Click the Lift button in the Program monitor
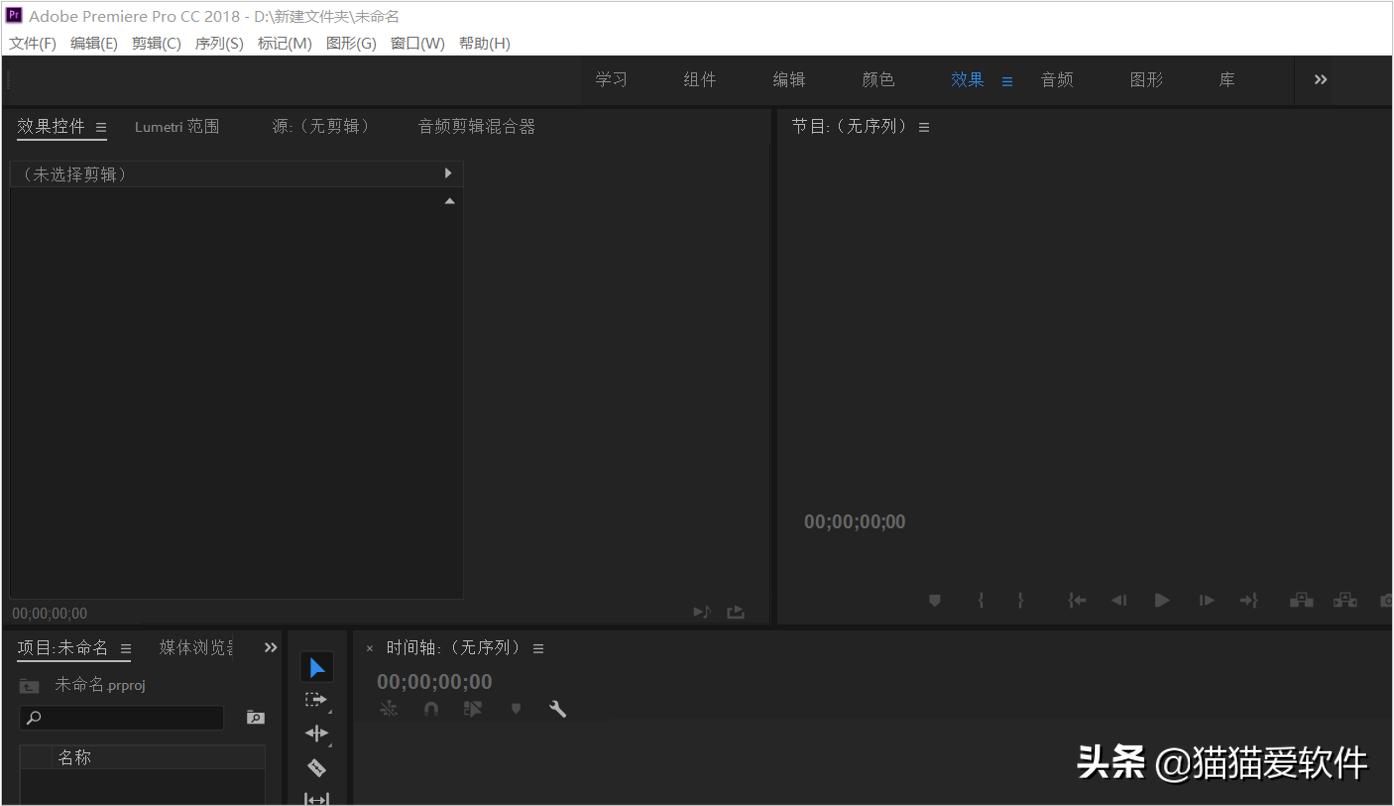 pyautogui.click(x=1301, y=600)
